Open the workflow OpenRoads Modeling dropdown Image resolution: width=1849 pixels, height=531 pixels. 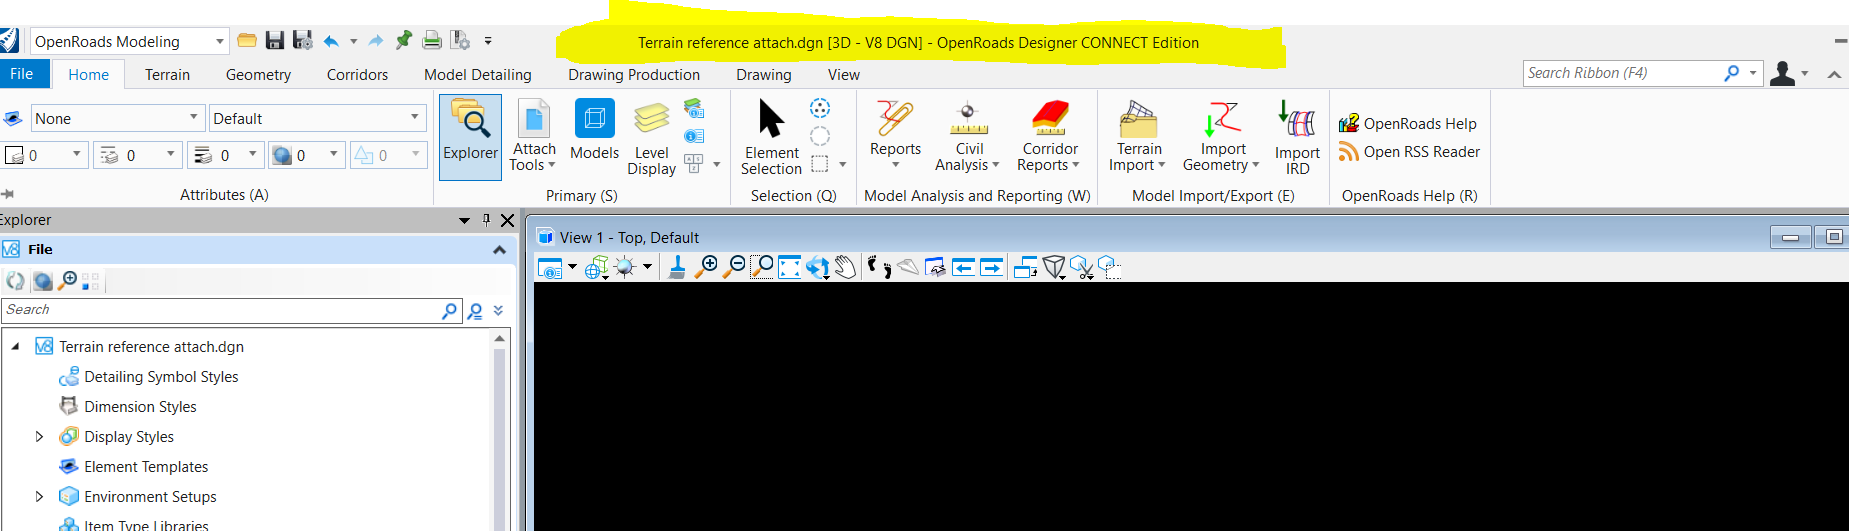point(219,41)
